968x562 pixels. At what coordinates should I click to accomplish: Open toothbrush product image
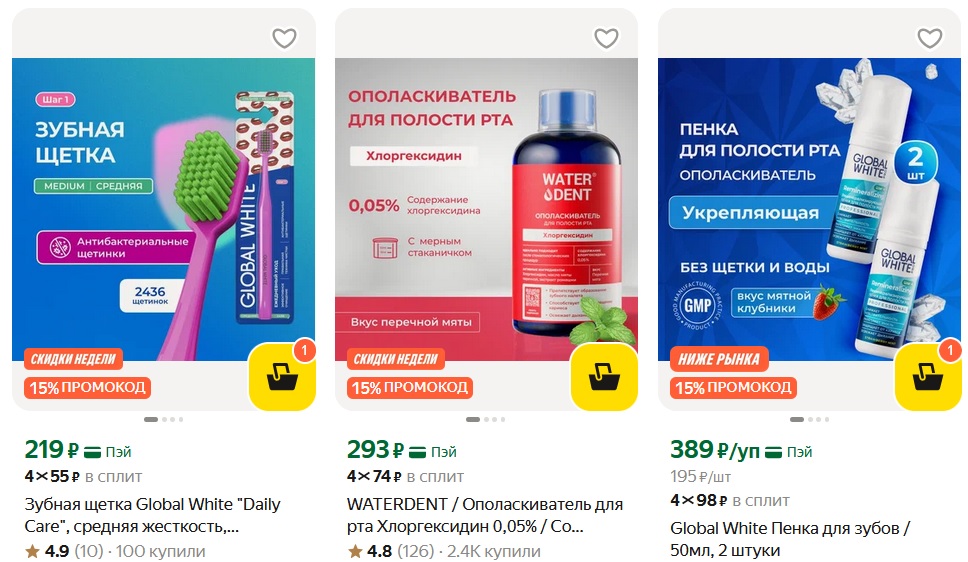point(164,209)
